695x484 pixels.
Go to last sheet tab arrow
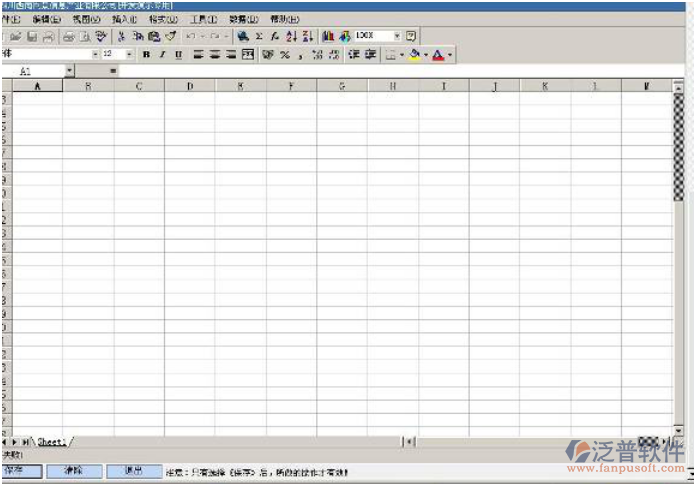26,442
